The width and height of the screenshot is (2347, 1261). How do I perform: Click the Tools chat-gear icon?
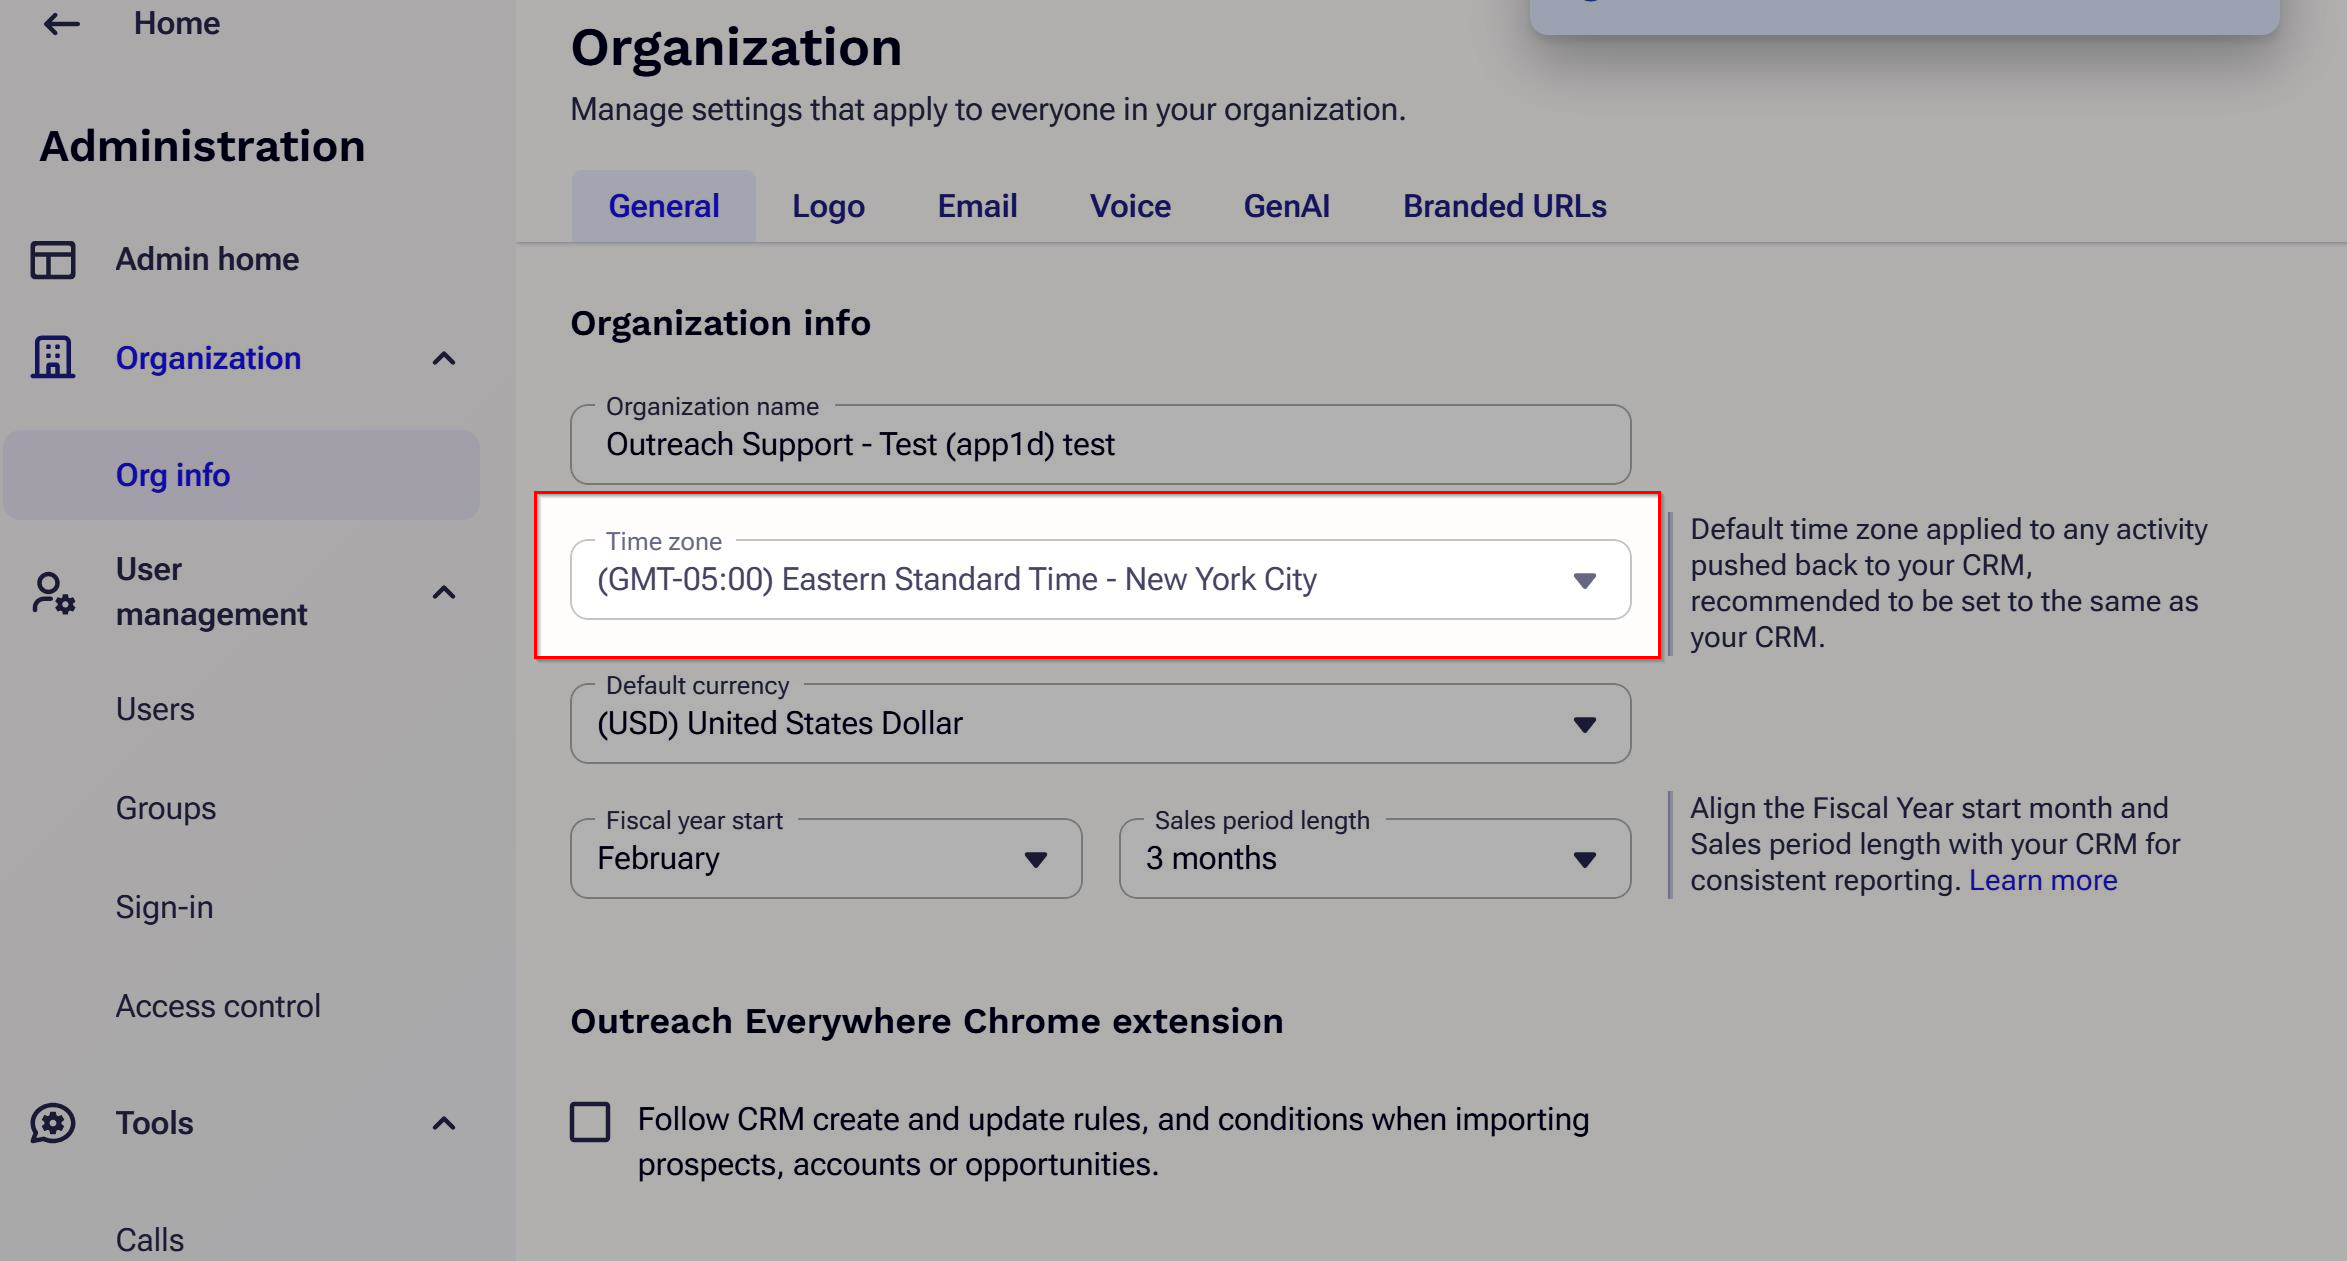[53, 1123]
